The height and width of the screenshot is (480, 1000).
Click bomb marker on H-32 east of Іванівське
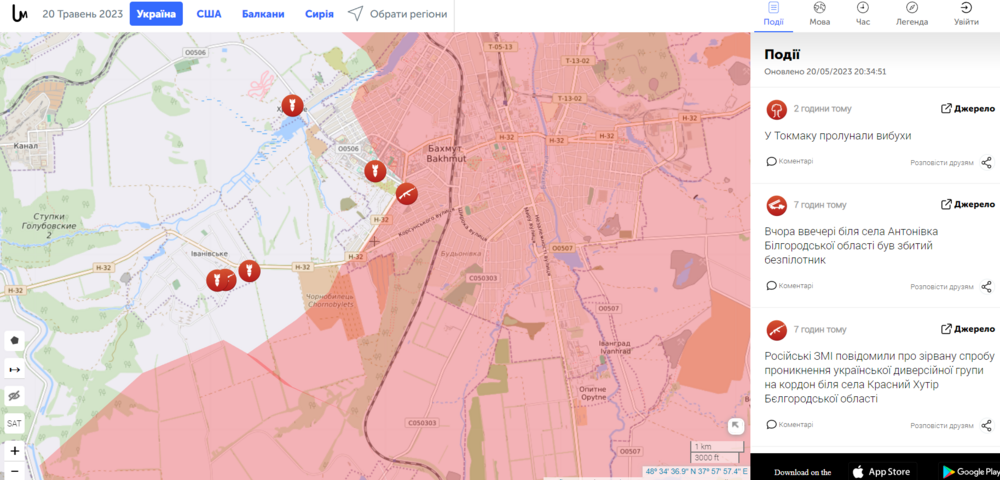pos(249,271)
